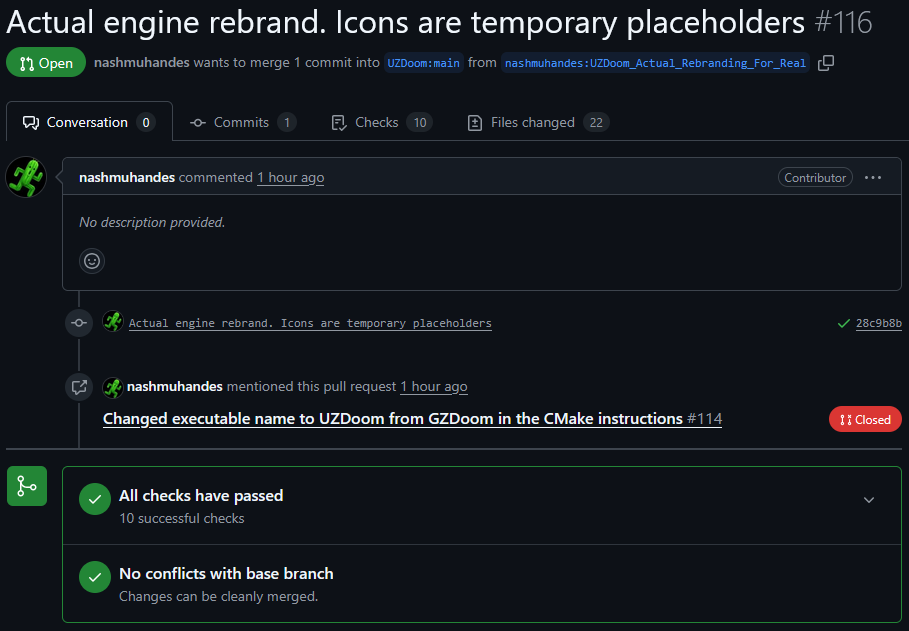Click the 'Changes can be cleanly merged.' text
The width and height of the screenshot is (909, 631).
[219, 596]
